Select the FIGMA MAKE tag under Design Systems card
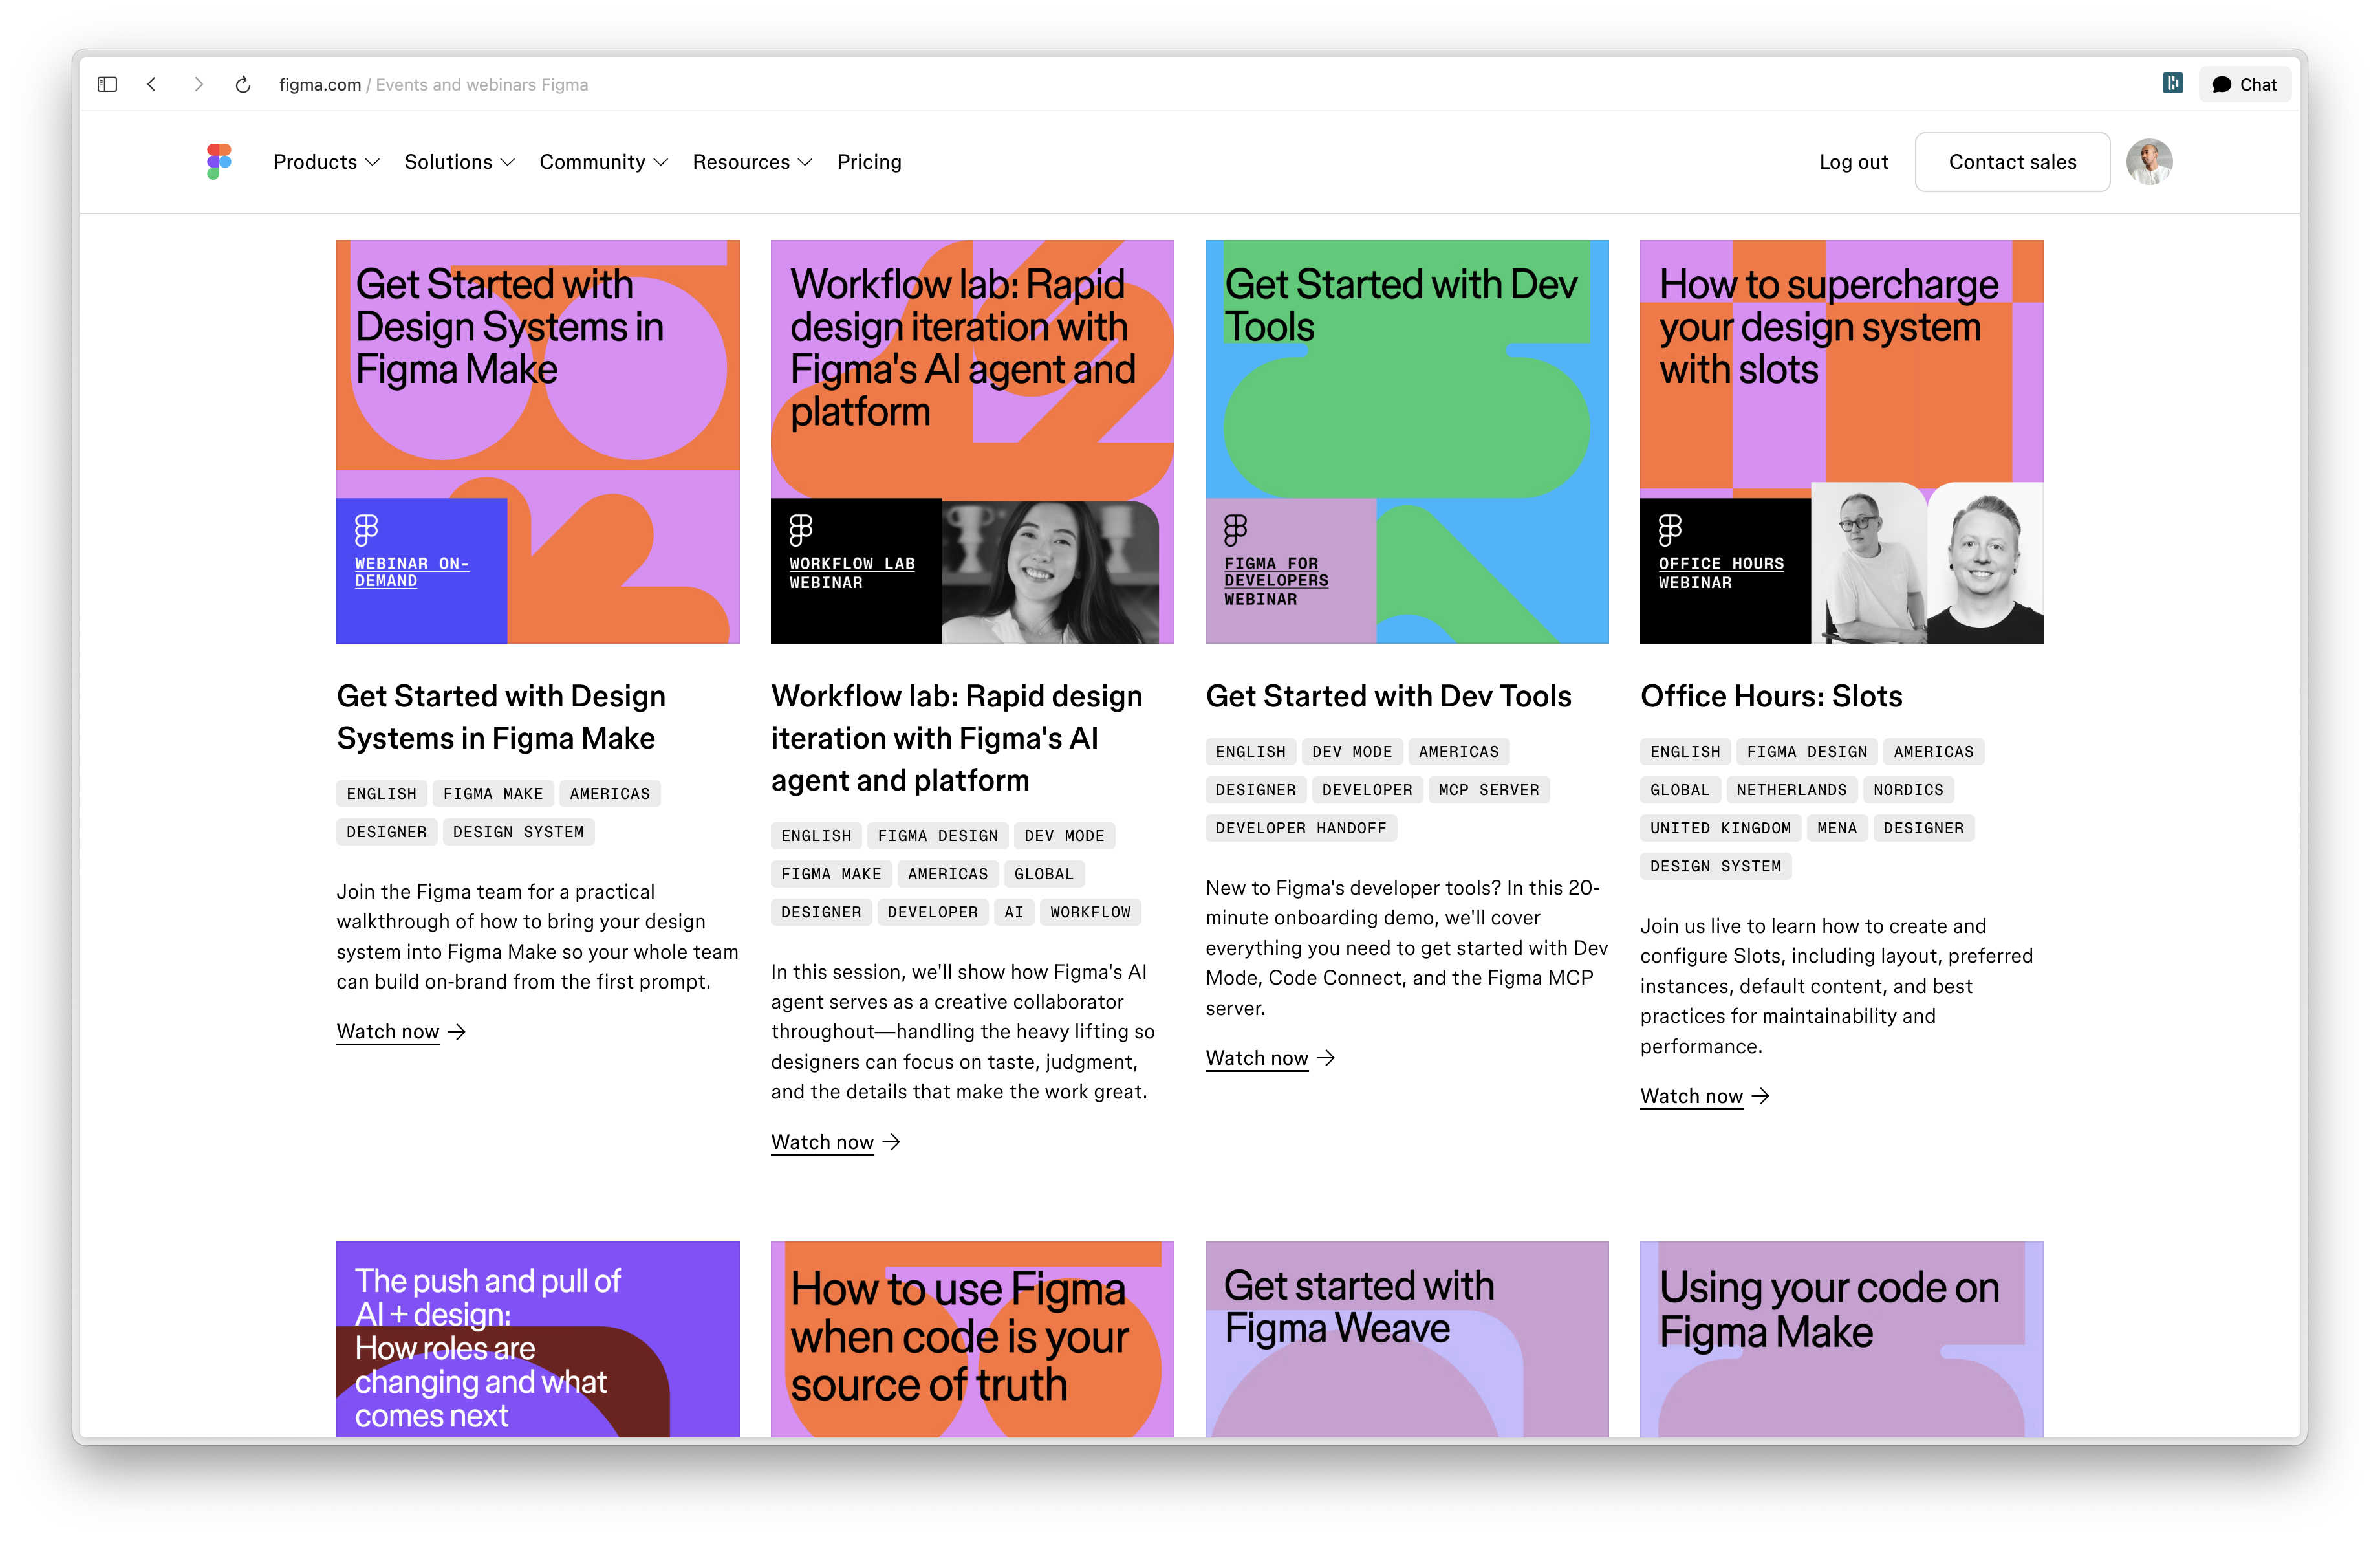 (x=493, y=794)
